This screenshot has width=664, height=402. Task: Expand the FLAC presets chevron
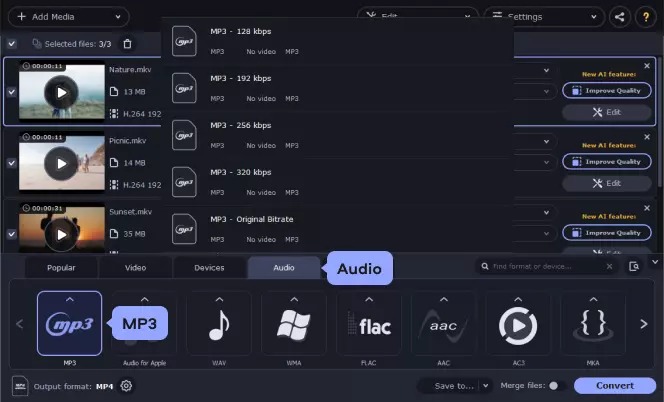pyautogui.click(x=369, y=299)
